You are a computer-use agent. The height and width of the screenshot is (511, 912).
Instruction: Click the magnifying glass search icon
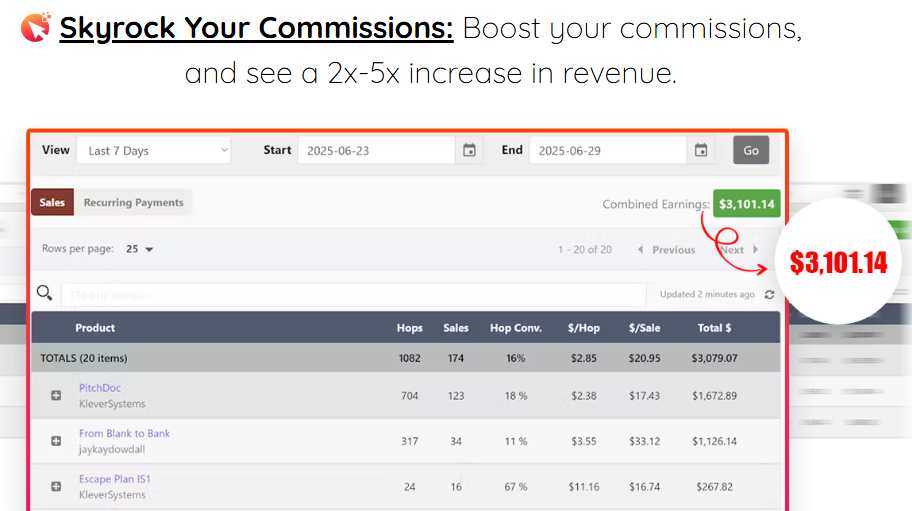click(44, 294)
